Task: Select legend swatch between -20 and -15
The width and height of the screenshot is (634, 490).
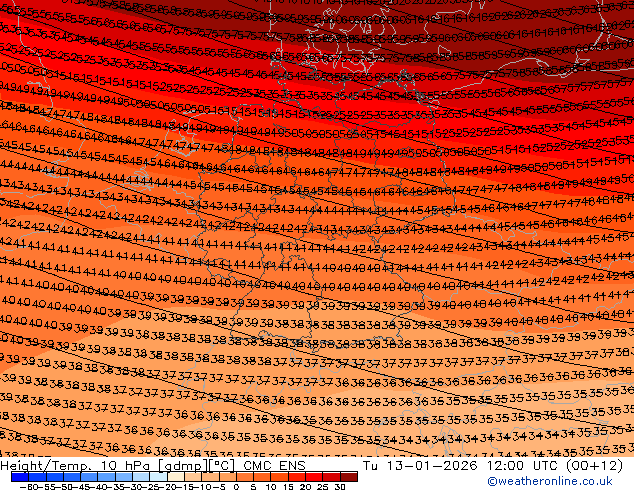Action: click(176, 477)
